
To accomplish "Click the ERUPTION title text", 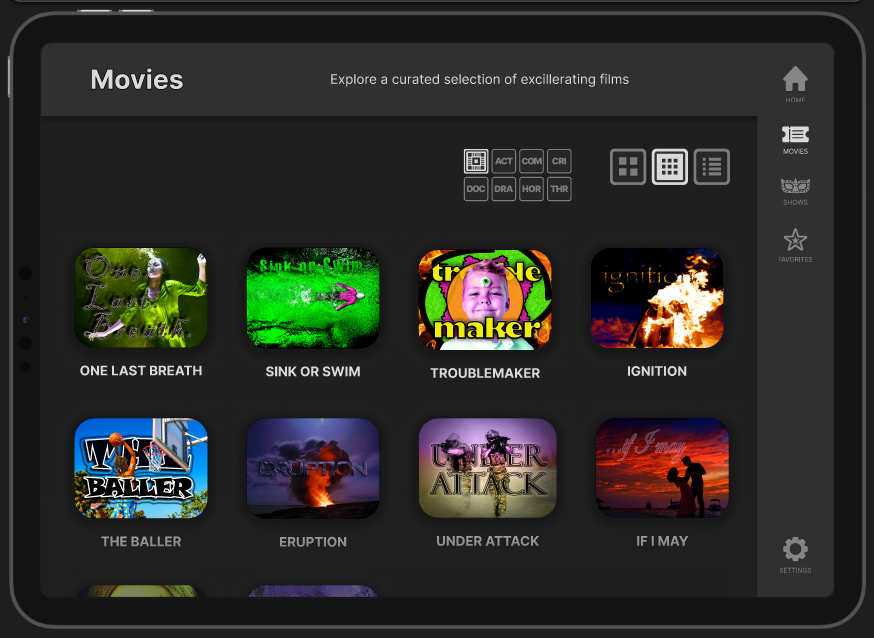I will pos(313,542).
